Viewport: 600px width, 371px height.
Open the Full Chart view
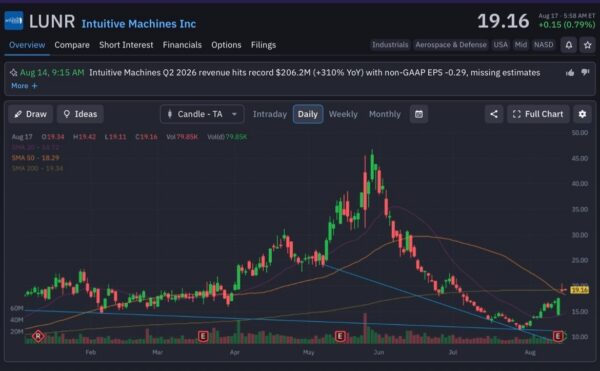click(538, 114)
